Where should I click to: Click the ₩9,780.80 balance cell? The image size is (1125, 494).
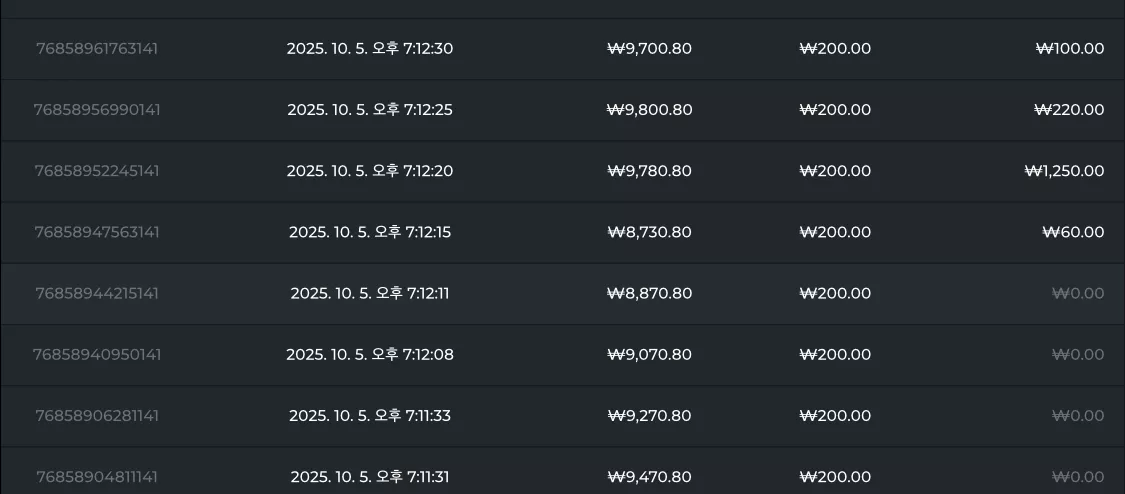649,171
